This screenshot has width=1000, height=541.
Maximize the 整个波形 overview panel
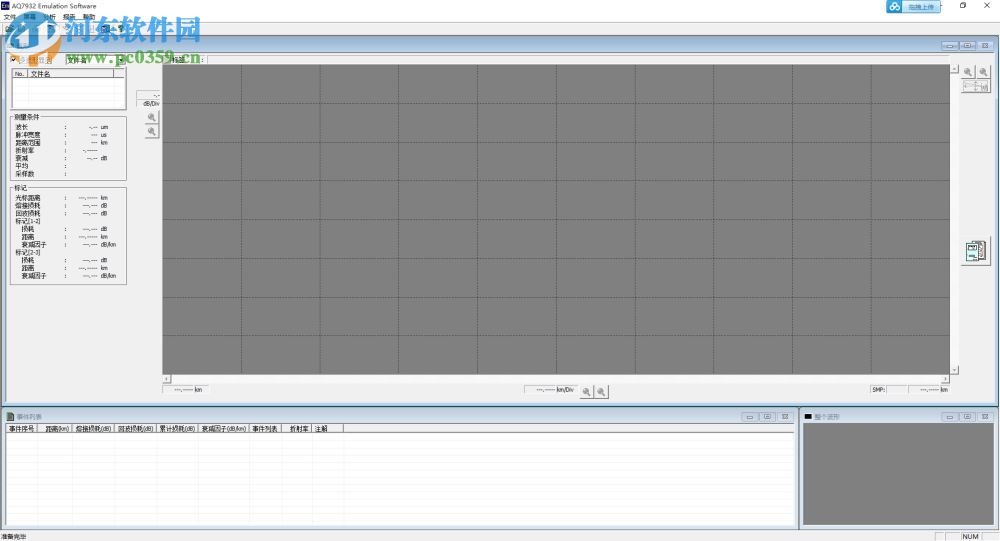(967, 417)
